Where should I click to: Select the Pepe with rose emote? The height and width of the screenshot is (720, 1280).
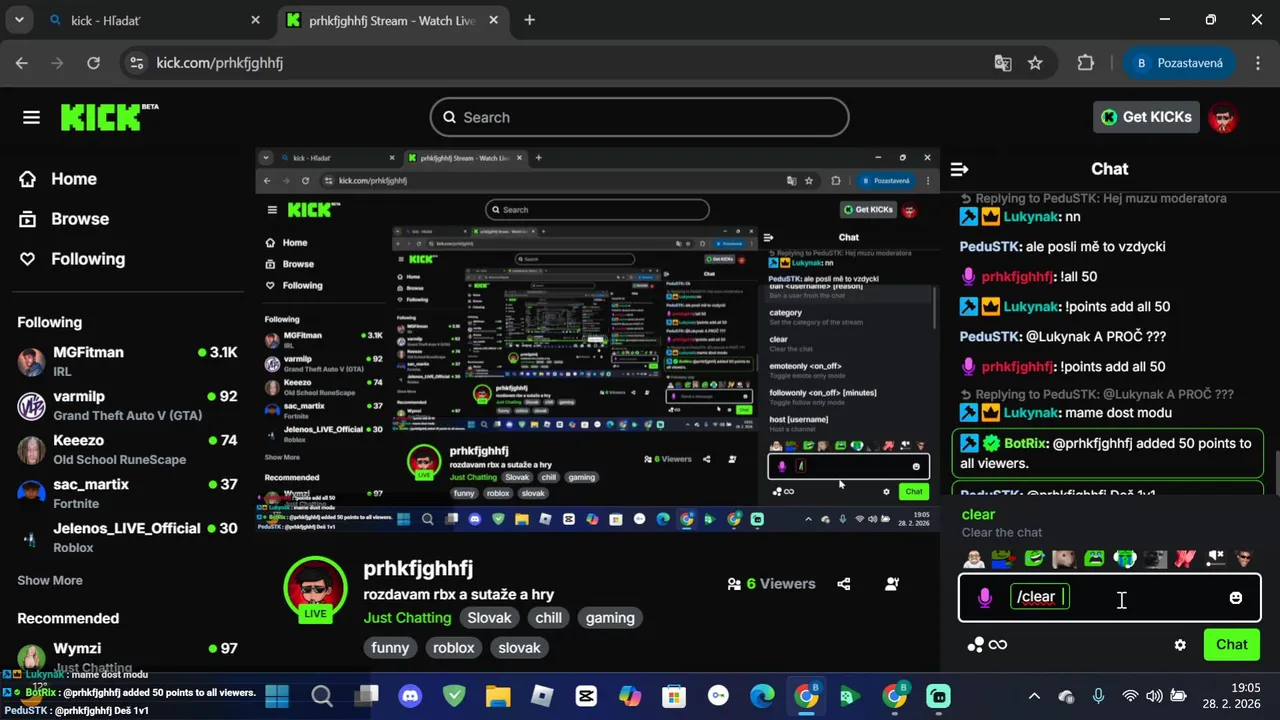click(1004, 558)
